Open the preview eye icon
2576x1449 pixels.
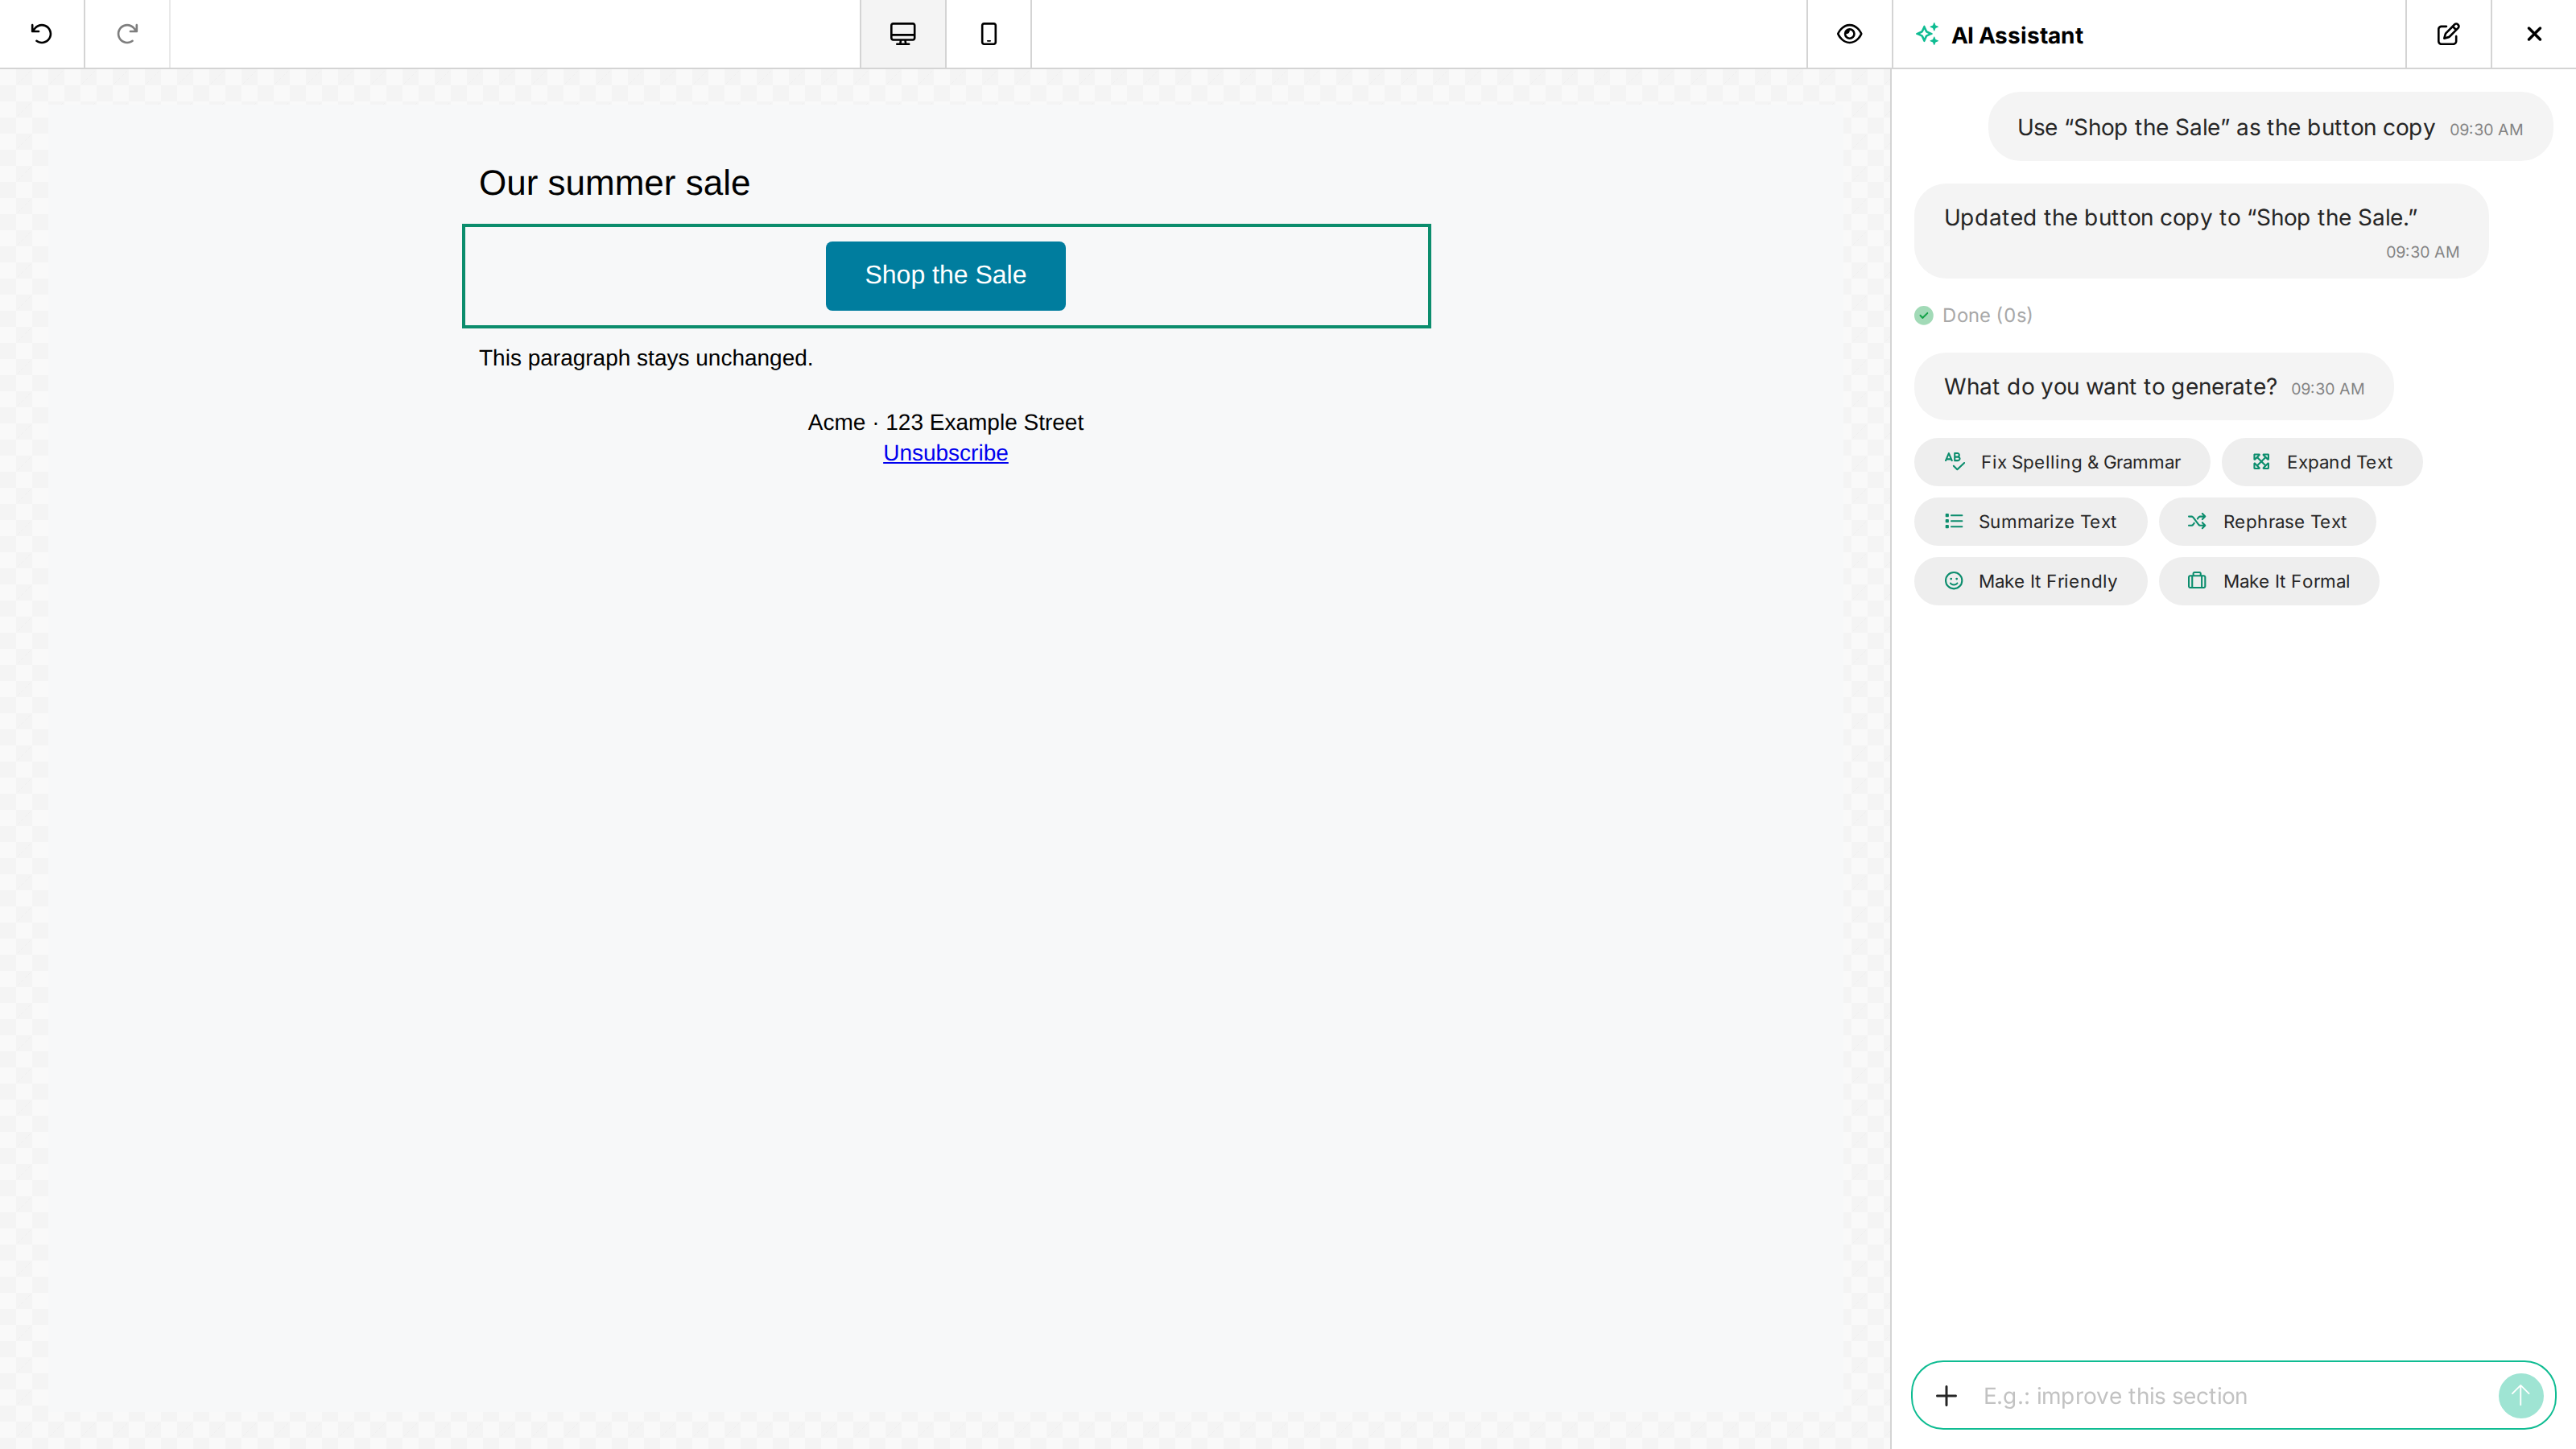(1849, 34)
